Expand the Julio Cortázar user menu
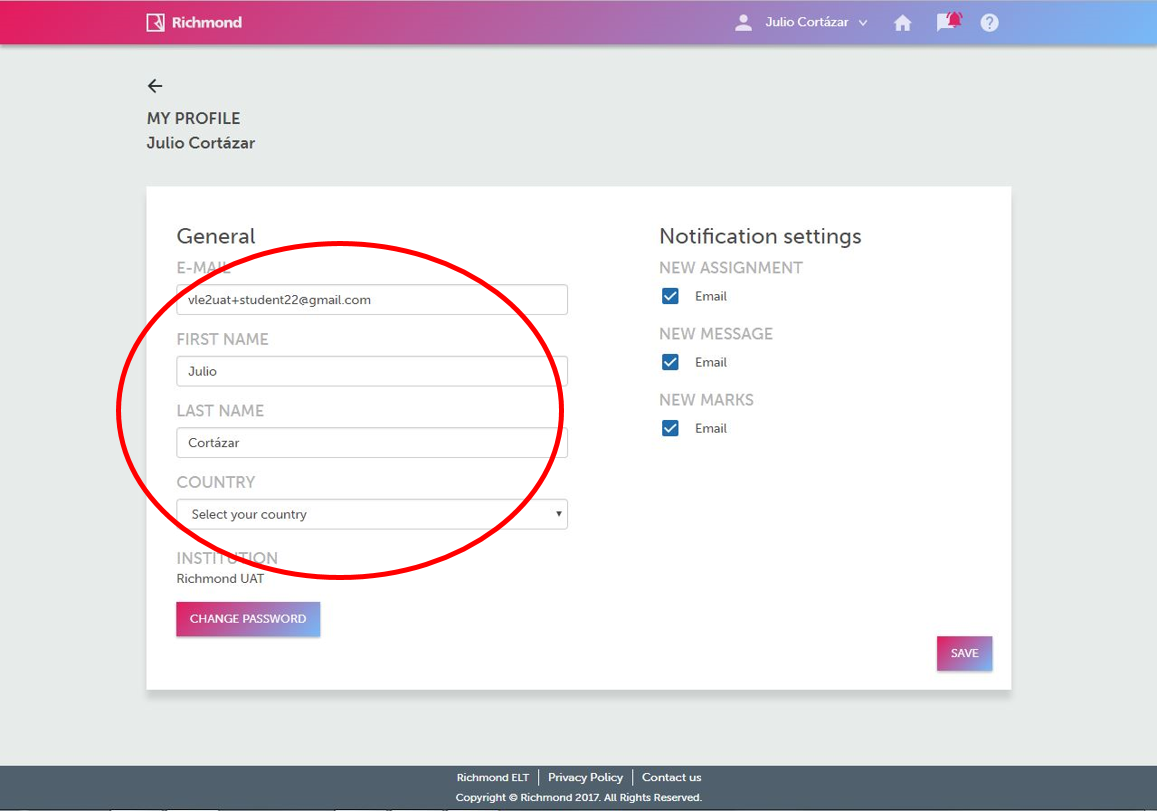This screenshot has width=1157, height=811. (x=806, y=22)
